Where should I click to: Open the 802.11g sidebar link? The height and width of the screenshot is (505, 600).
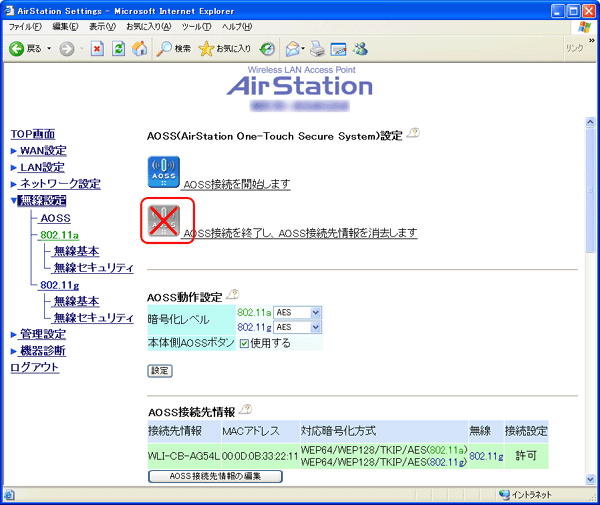tap(59, 285)
